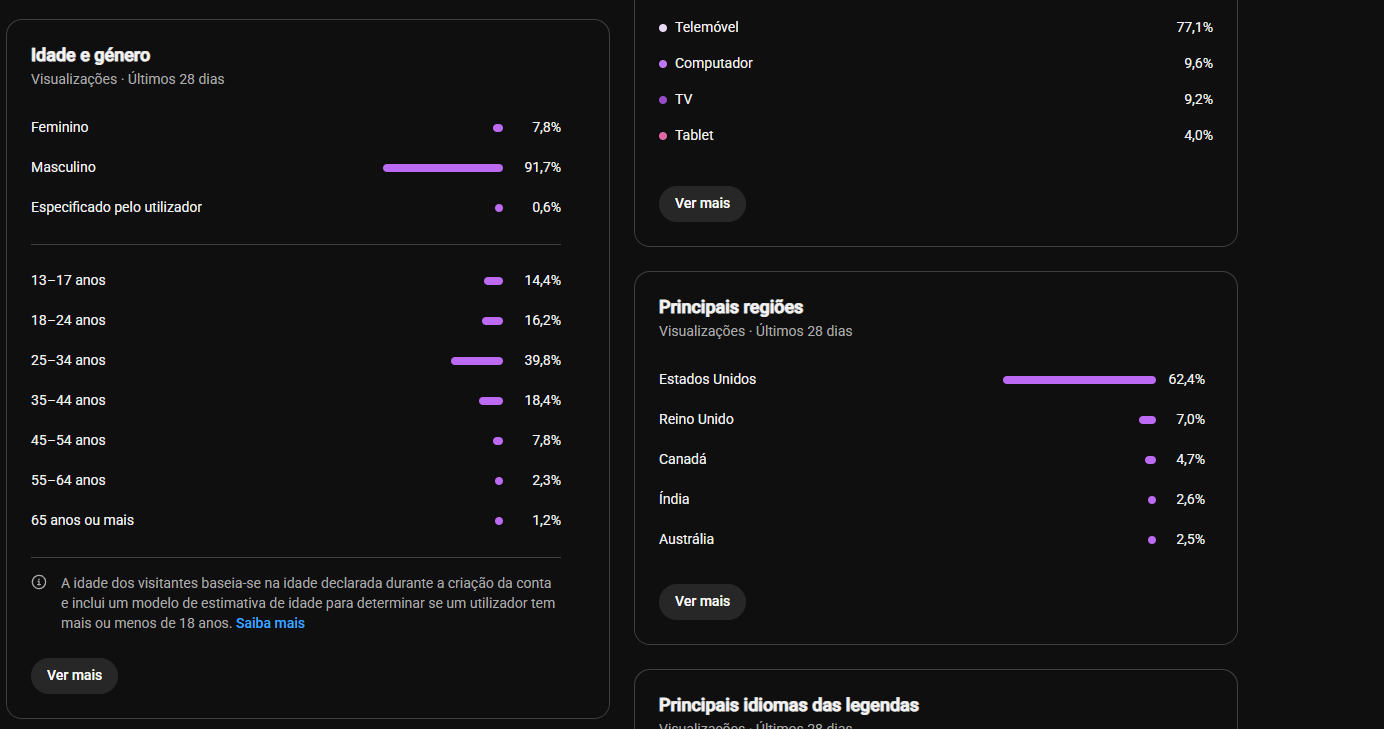Click the Estados Unidos bar
The image size is (1384, 729).
pyautogui.click(x=1079, y=380)
